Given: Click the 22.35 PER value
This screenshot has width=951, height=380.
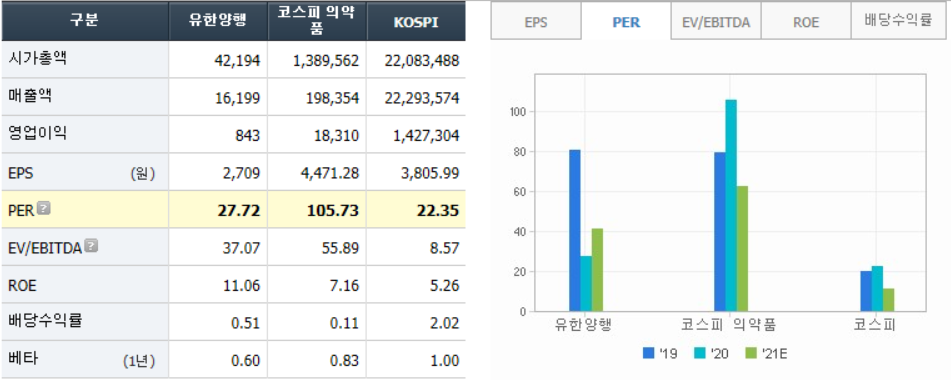Looking at the screenshot, I should coord(438,211).
